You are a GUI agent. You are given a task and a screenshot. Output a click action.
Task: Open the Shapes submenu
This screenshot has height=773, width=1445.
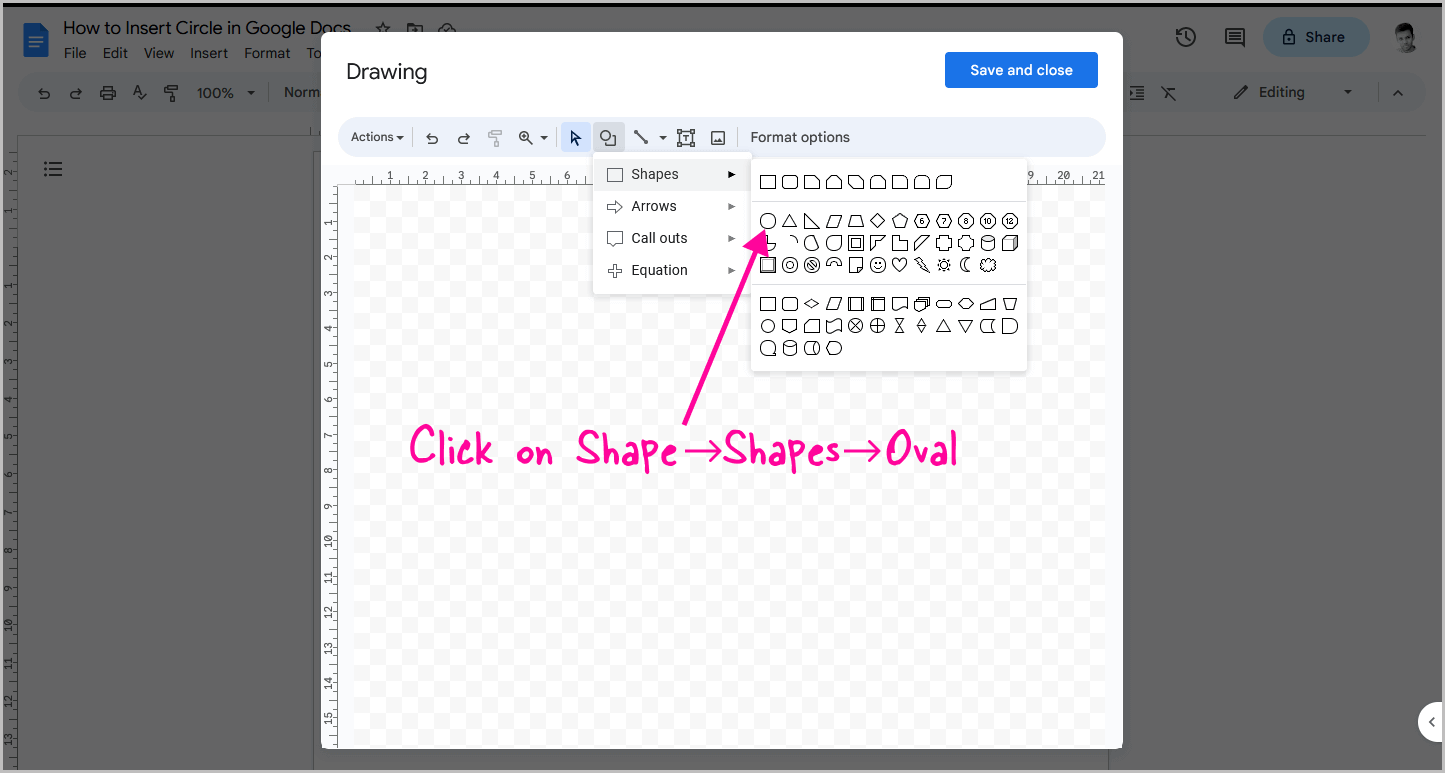672,174
